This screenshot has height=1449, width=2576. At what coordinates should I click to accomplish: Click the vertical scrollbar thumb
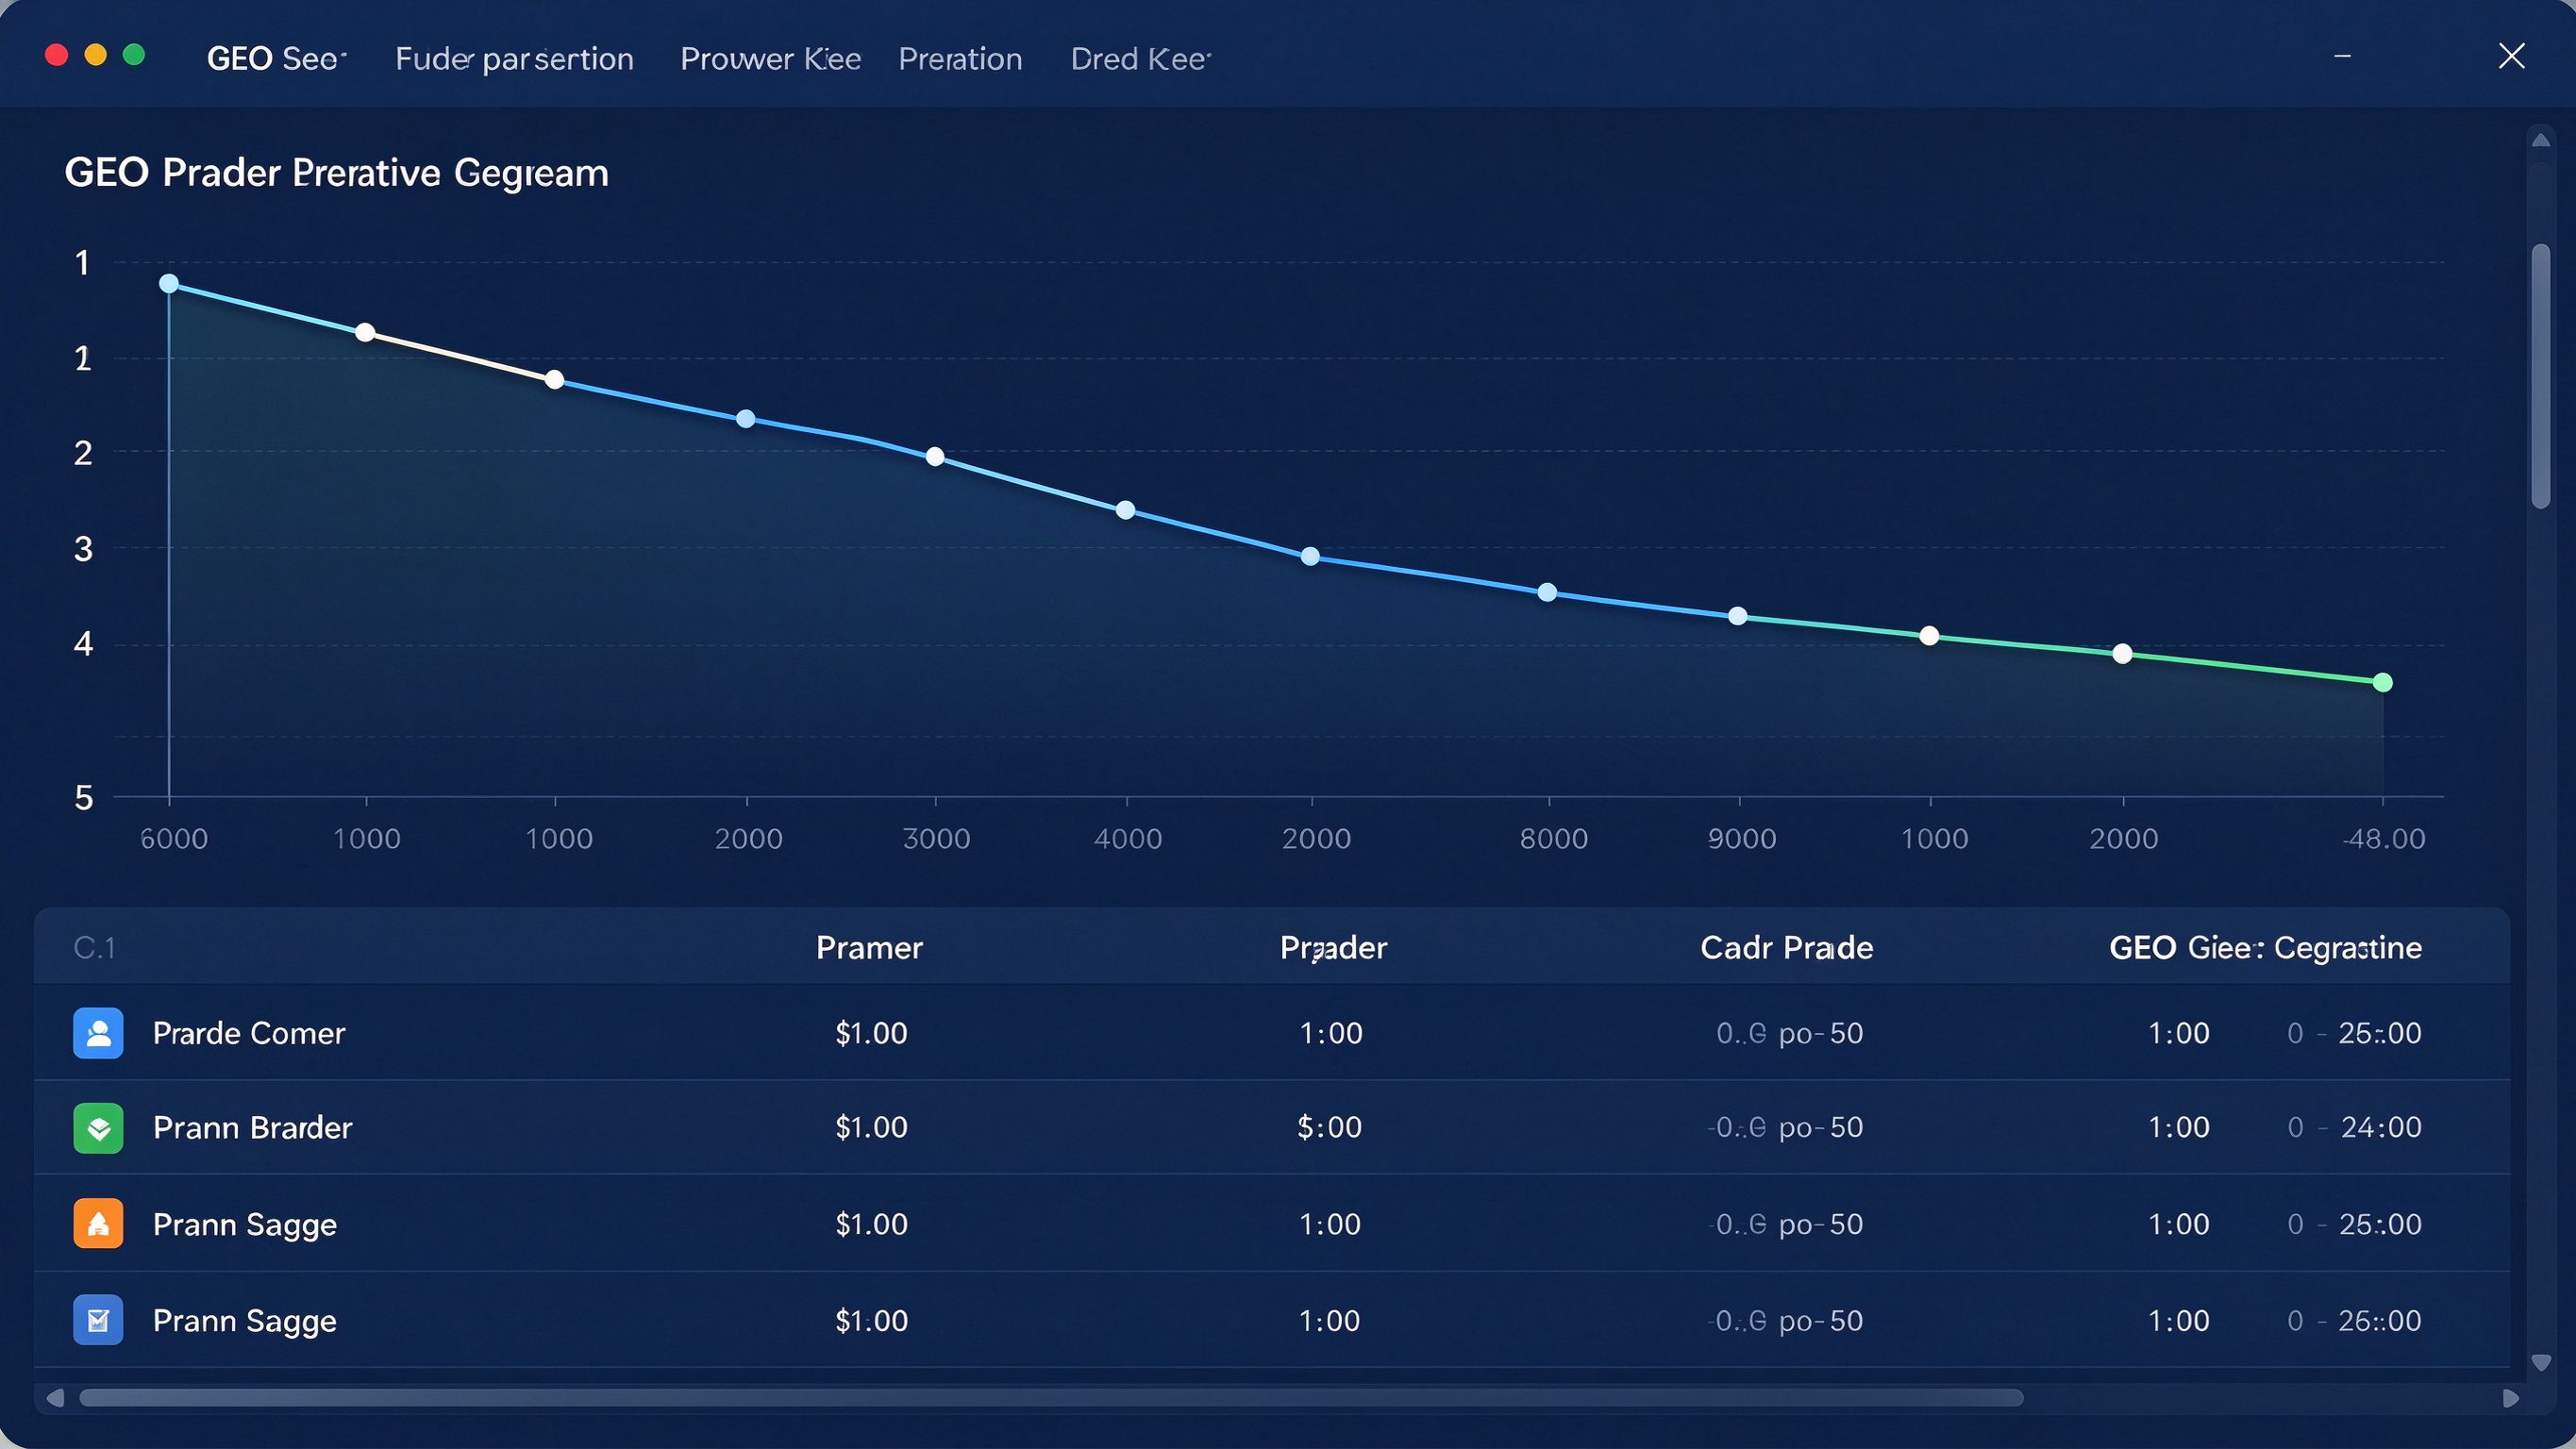2540,376
